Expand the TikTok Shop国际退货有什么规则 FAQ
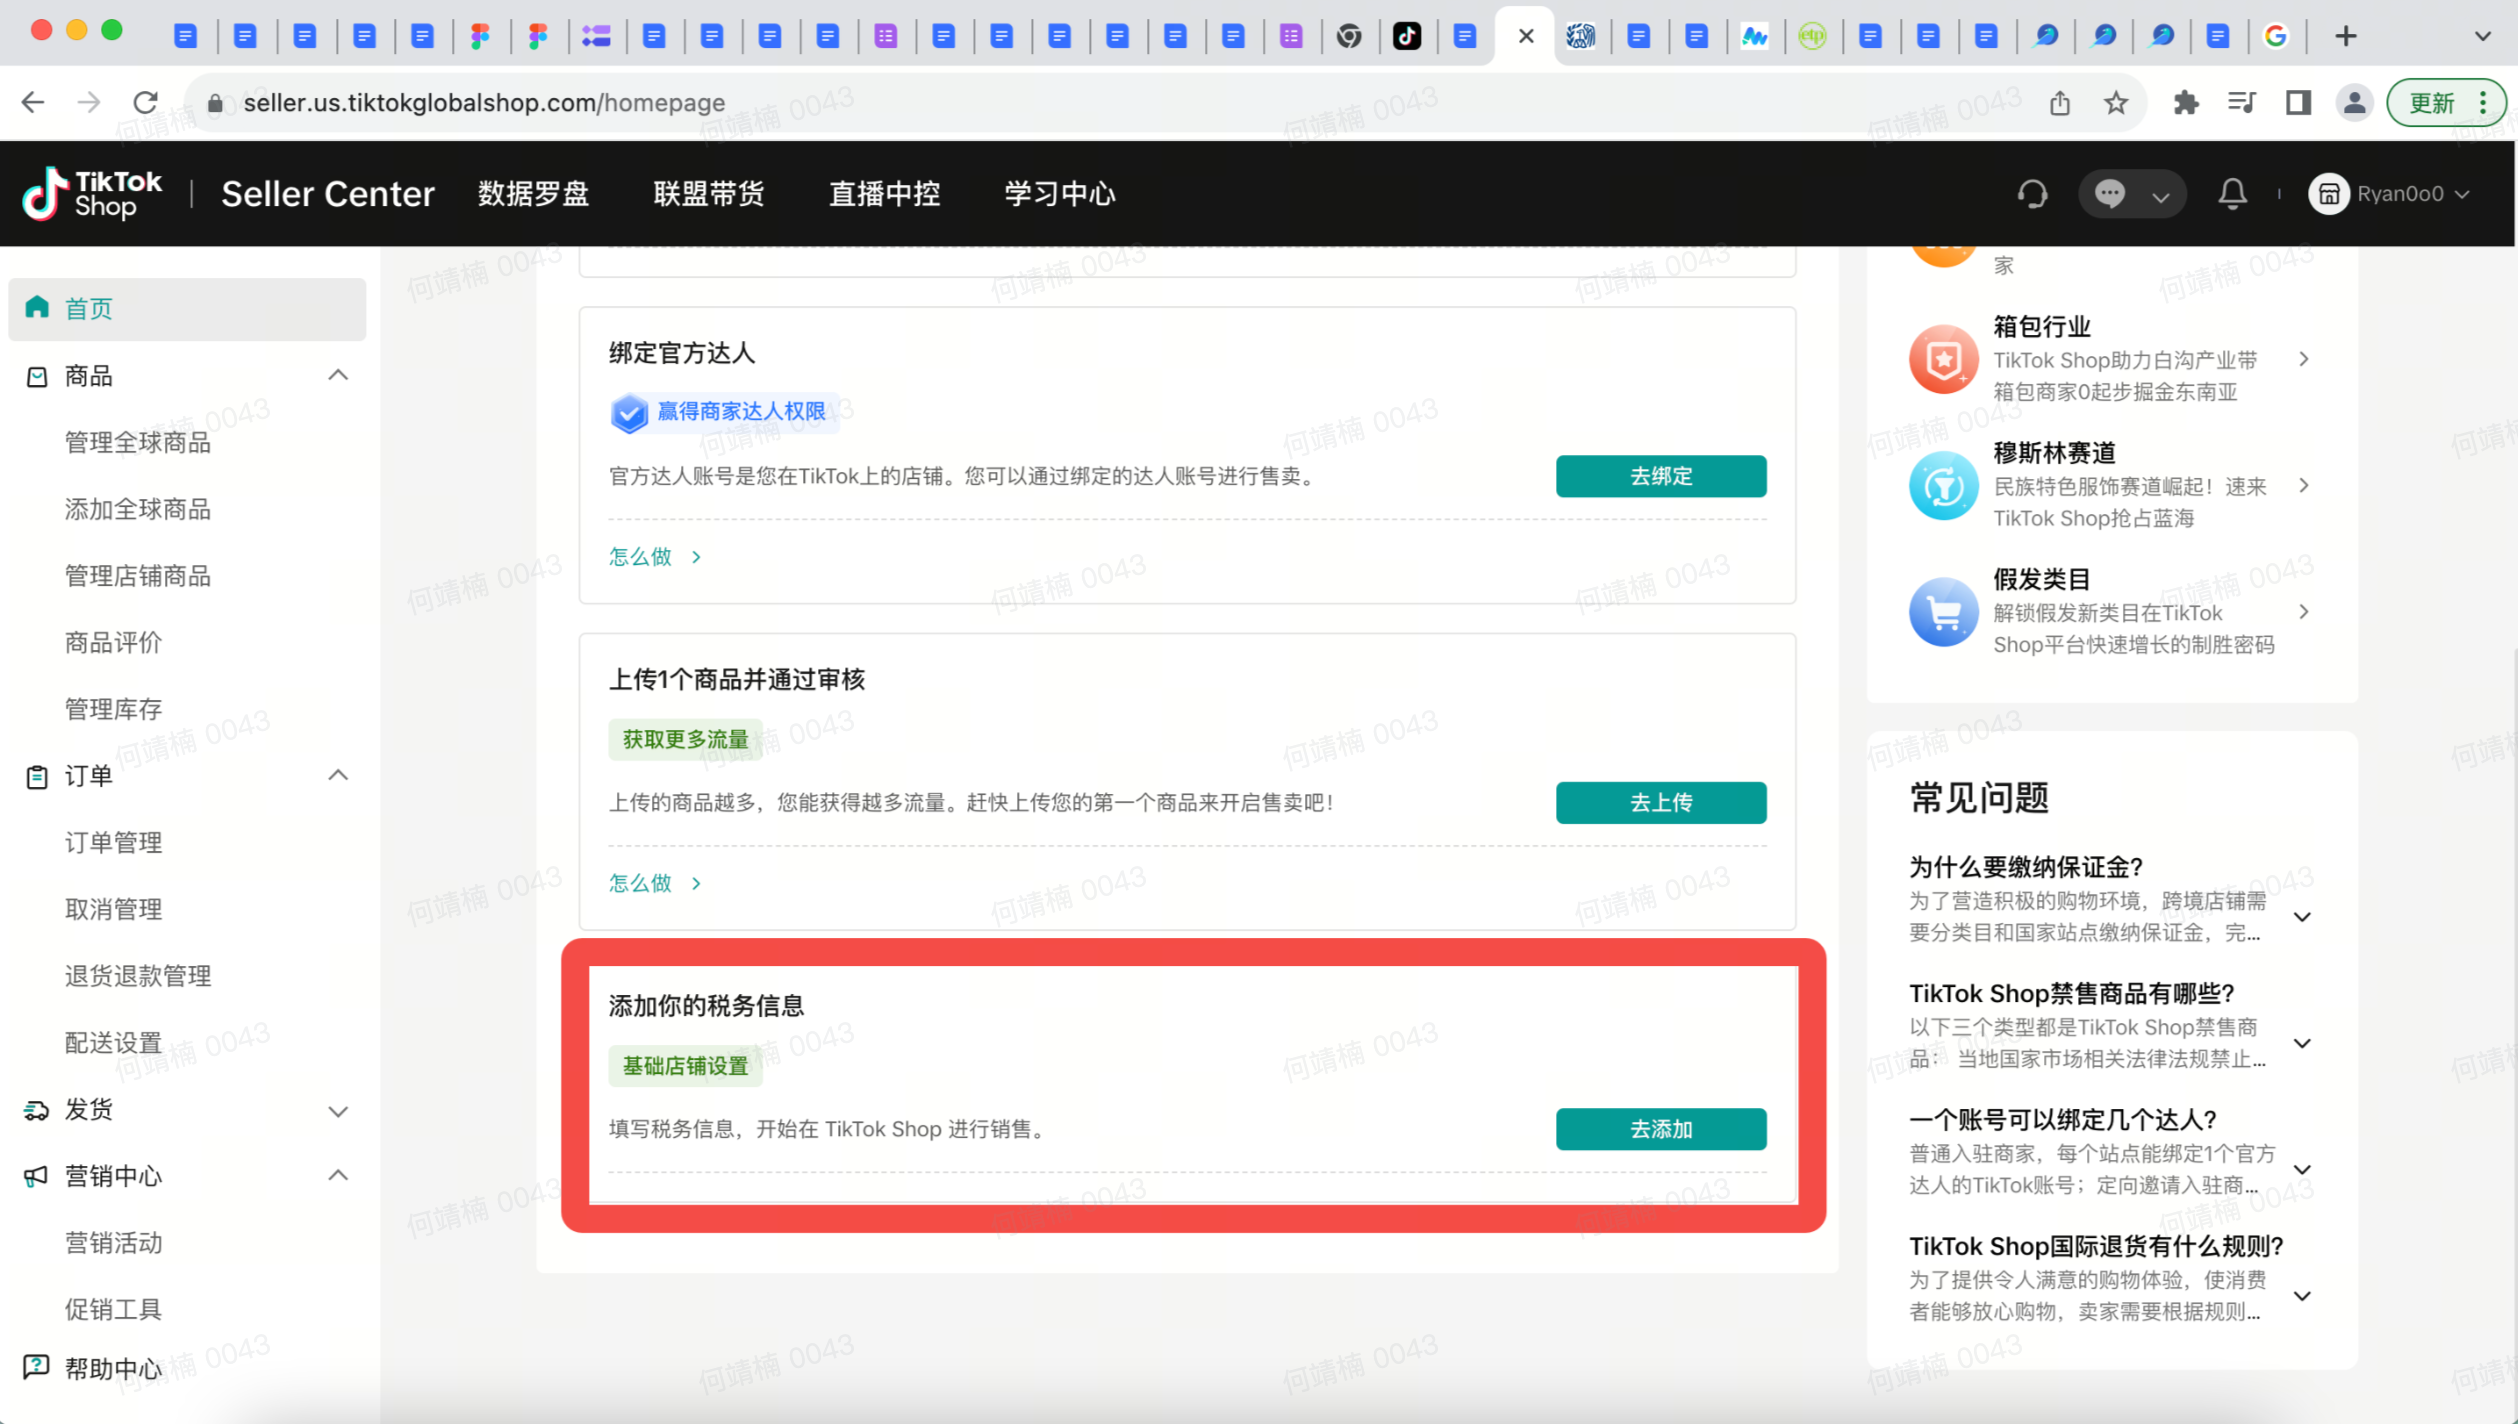The height and width of the screenshot is (1424, 2518). point(2302,1296)
